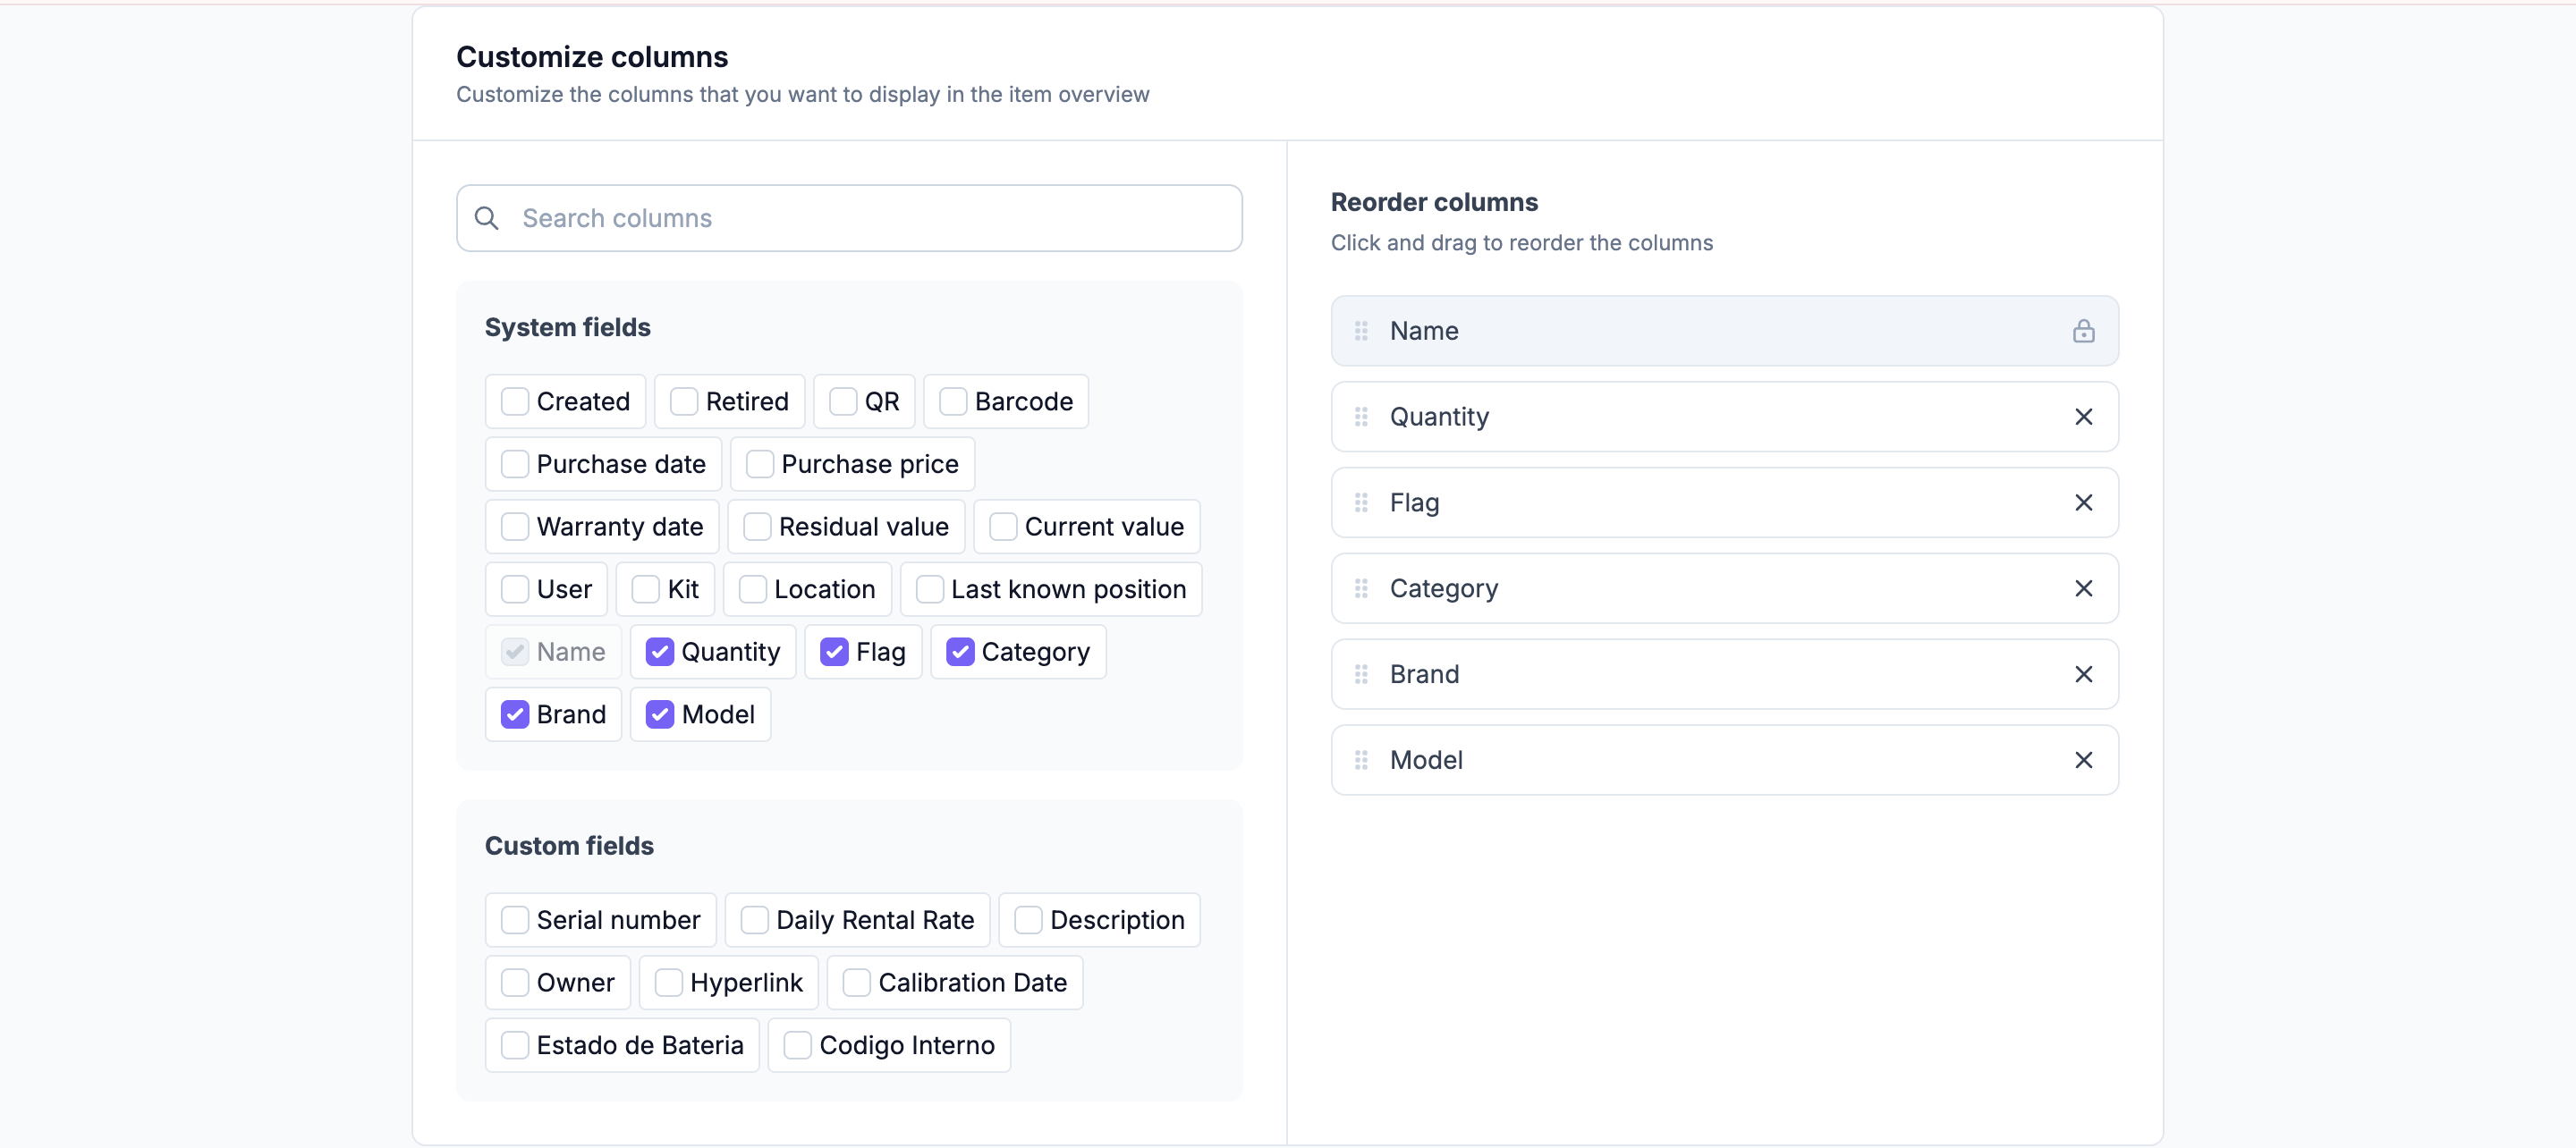
Task: Remove Flag column with its X icon
Action: (2083, 503)
